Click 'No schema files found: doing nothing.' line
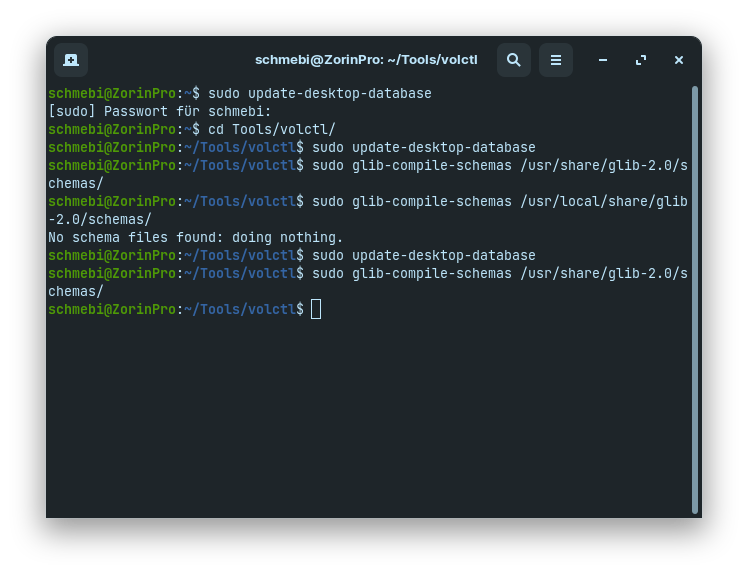 (196, 238)
